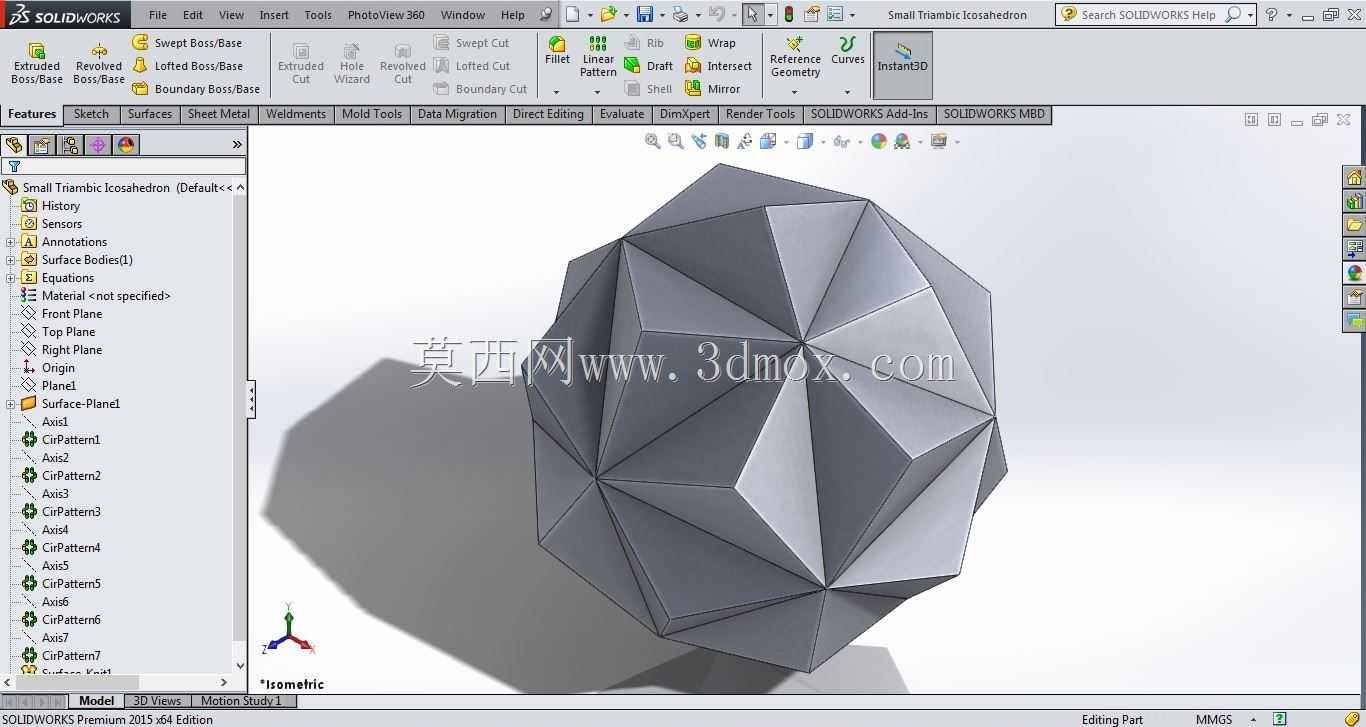The height and width of the screenshot is (727, 1366).
Task: Open the Fillet dropdown arrow
Action: pyautogui.click(x=557, y=91)
